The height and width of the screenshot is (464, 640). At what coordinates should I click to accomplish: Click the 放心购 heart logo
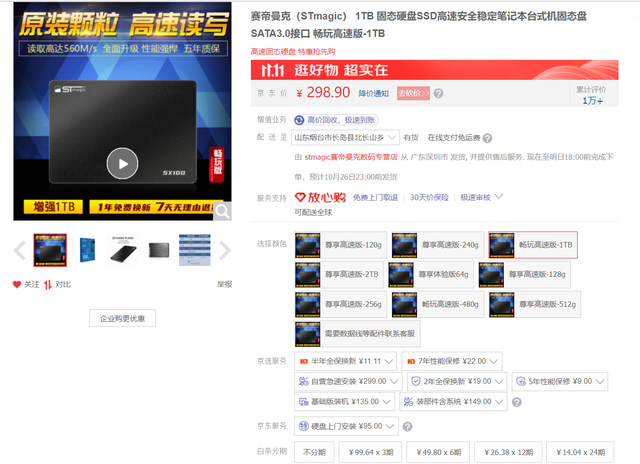point(300,198)
